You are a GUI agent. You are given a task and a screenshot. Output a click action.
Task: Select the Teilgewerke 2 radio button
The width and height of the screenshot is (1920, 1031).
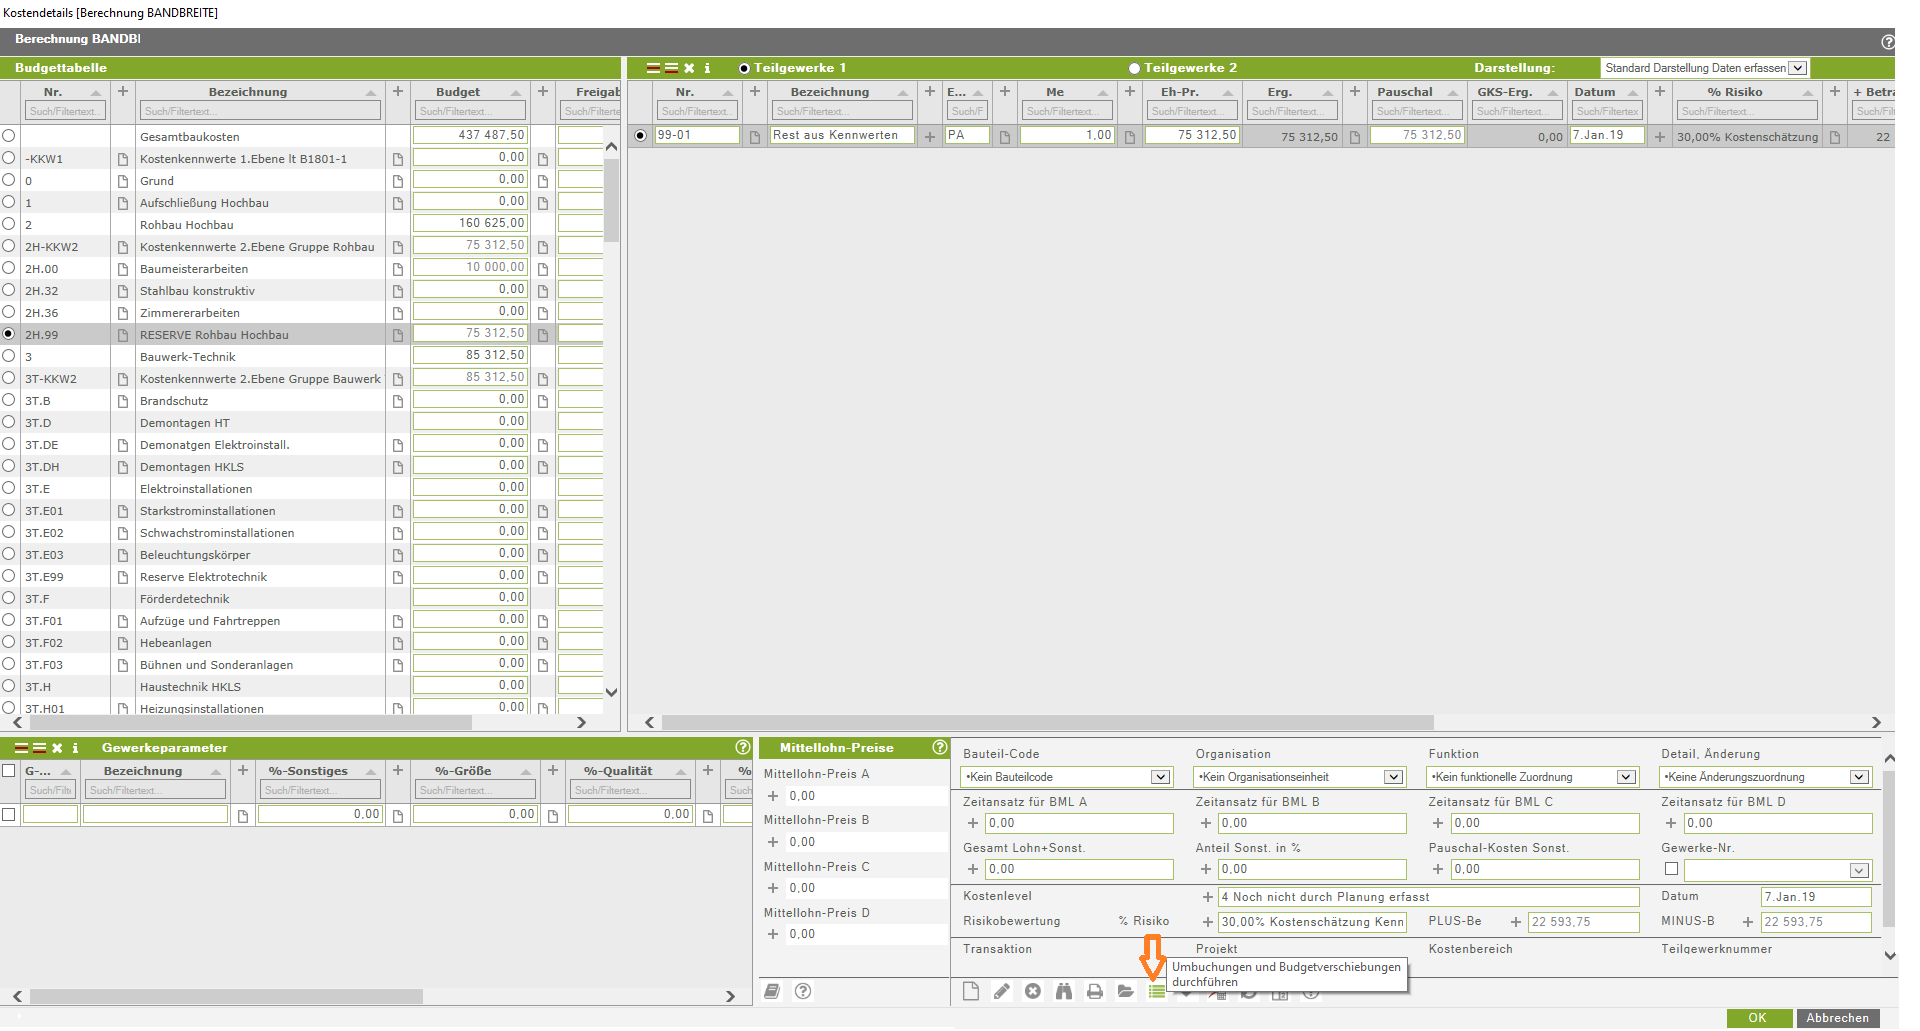point(1134,69)
